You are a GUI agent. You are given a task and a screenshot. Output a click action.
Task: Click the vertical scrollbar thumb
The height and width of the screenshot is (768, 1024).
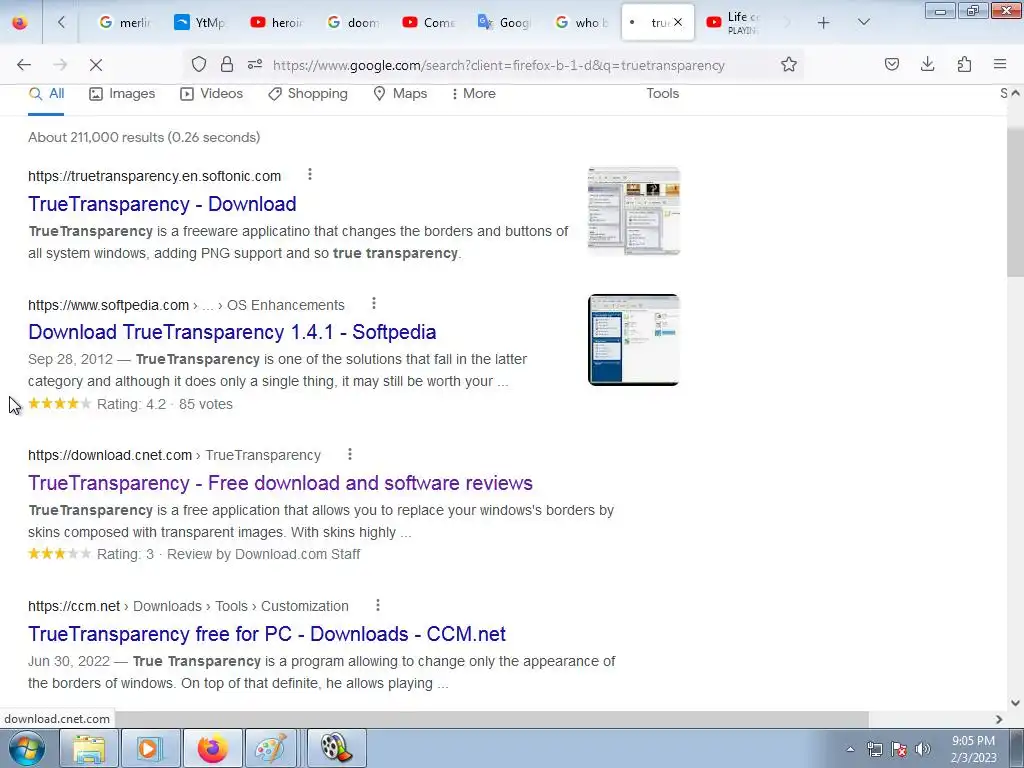1015,202
